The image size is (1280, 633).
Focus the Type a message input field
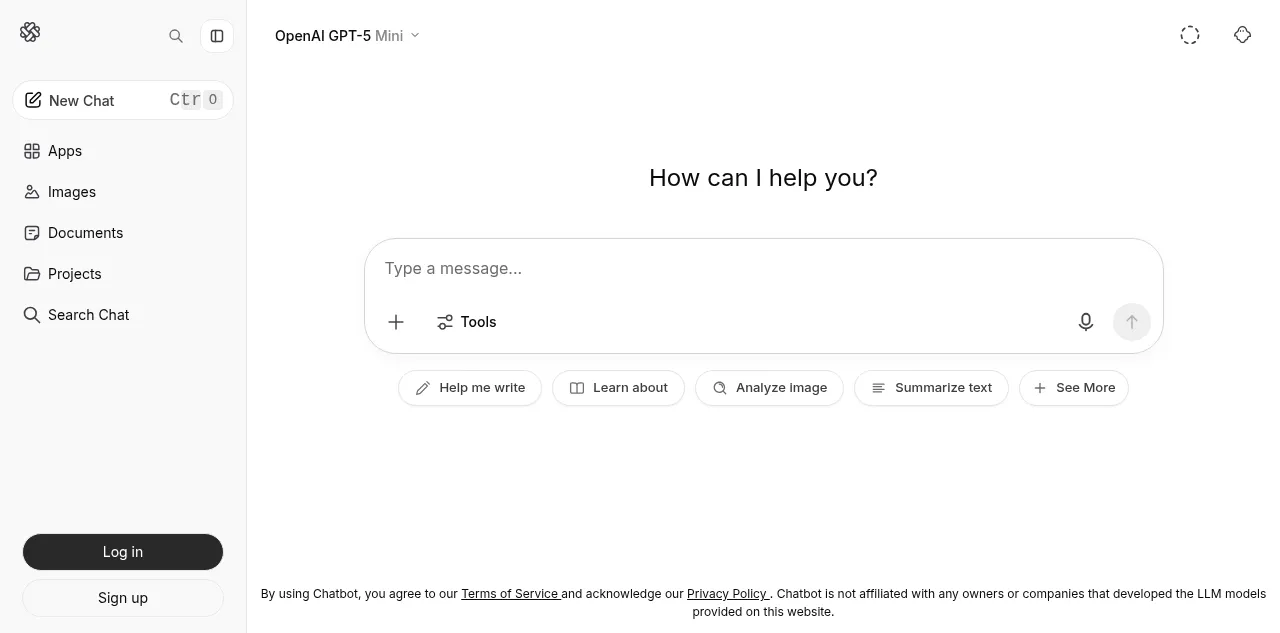764,268
